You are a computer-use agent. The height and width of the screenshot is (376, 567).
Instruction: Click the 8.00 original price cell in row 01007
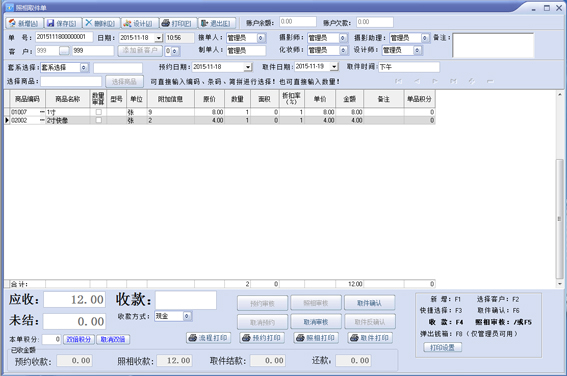tap(209, 112)
